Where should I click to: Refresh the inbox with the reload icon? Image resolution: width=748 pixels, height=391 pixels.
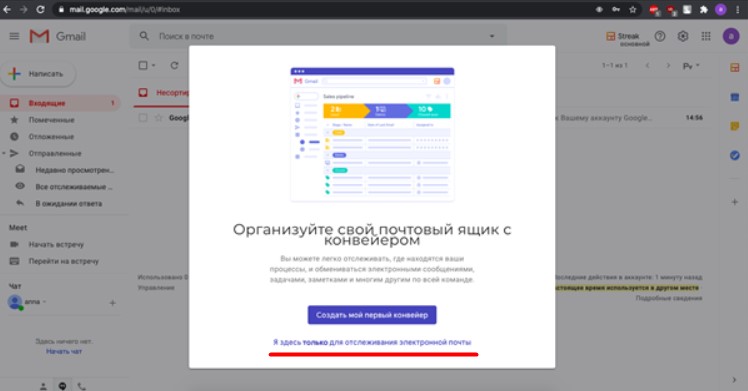[175, 65]
